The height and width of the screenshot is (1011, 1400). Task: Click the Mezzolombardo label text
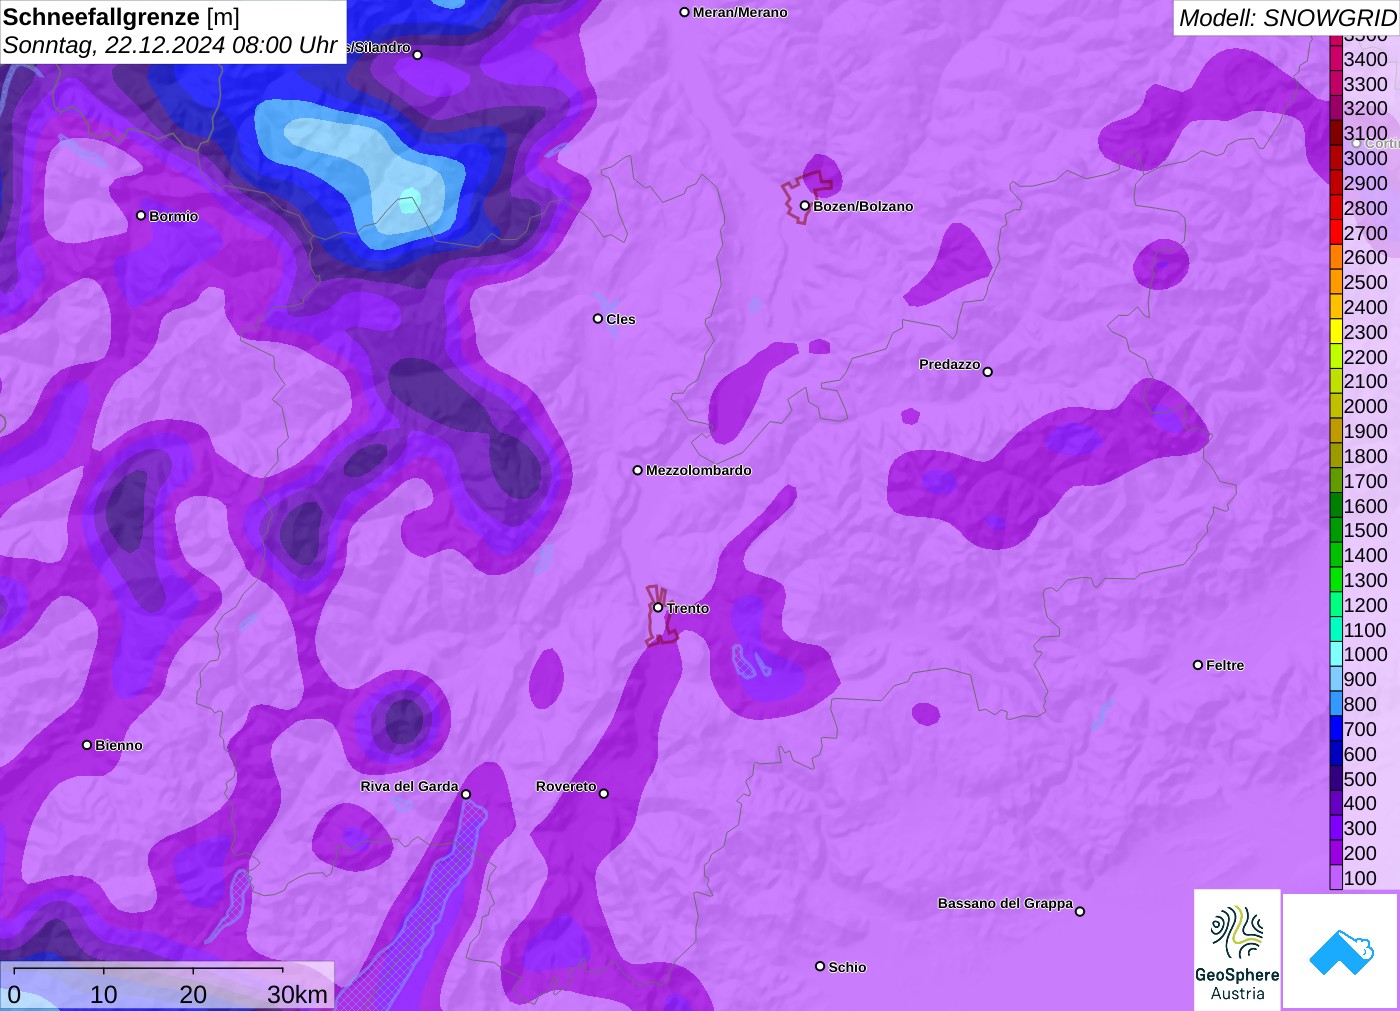click(x=698, y=470)
